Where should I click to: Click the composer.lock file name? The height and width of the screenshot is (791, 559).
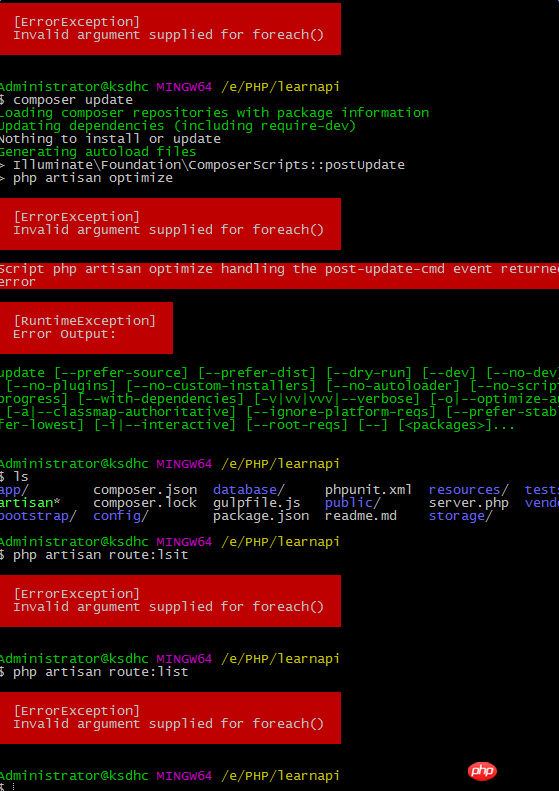coord(145,503)
